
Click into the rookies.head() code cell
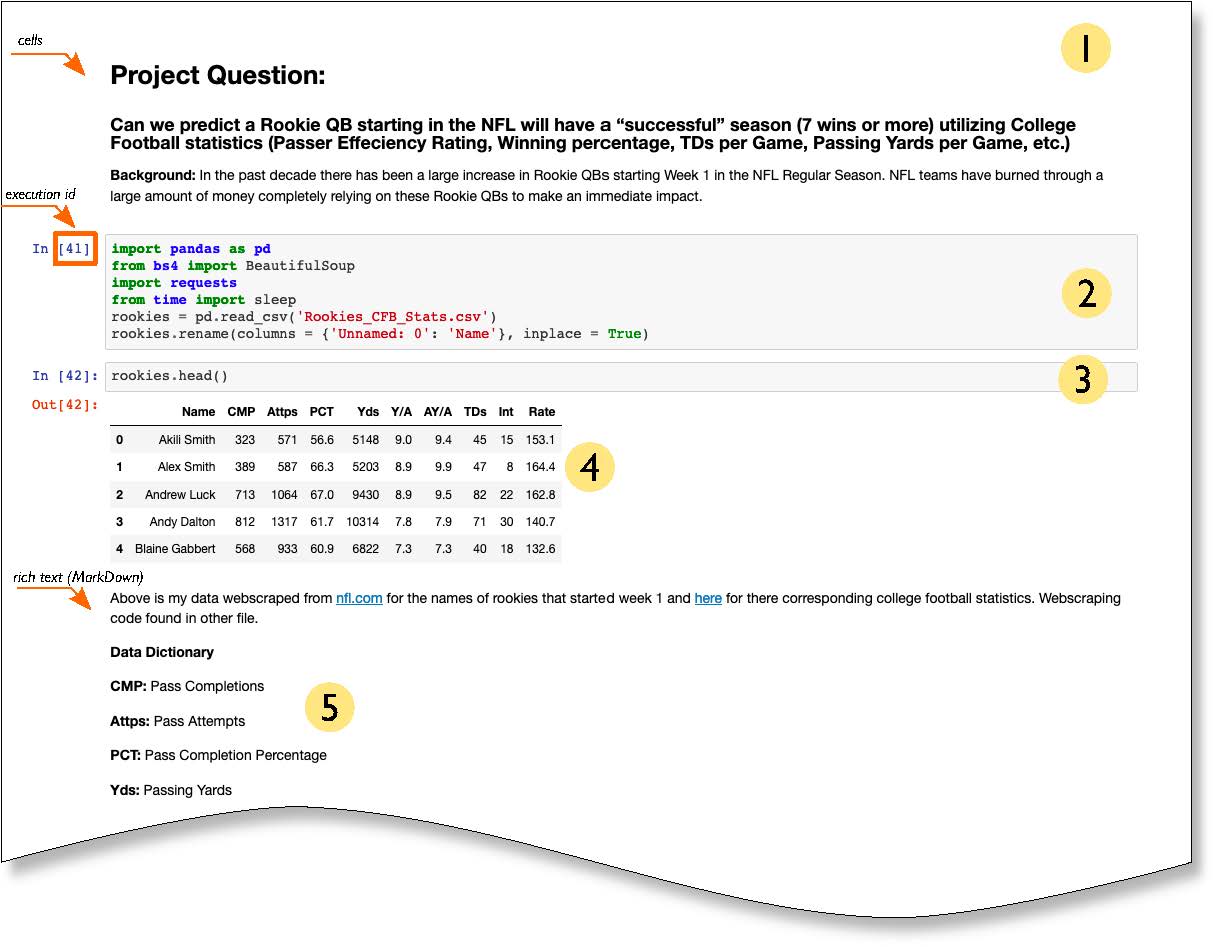point(621,376)
